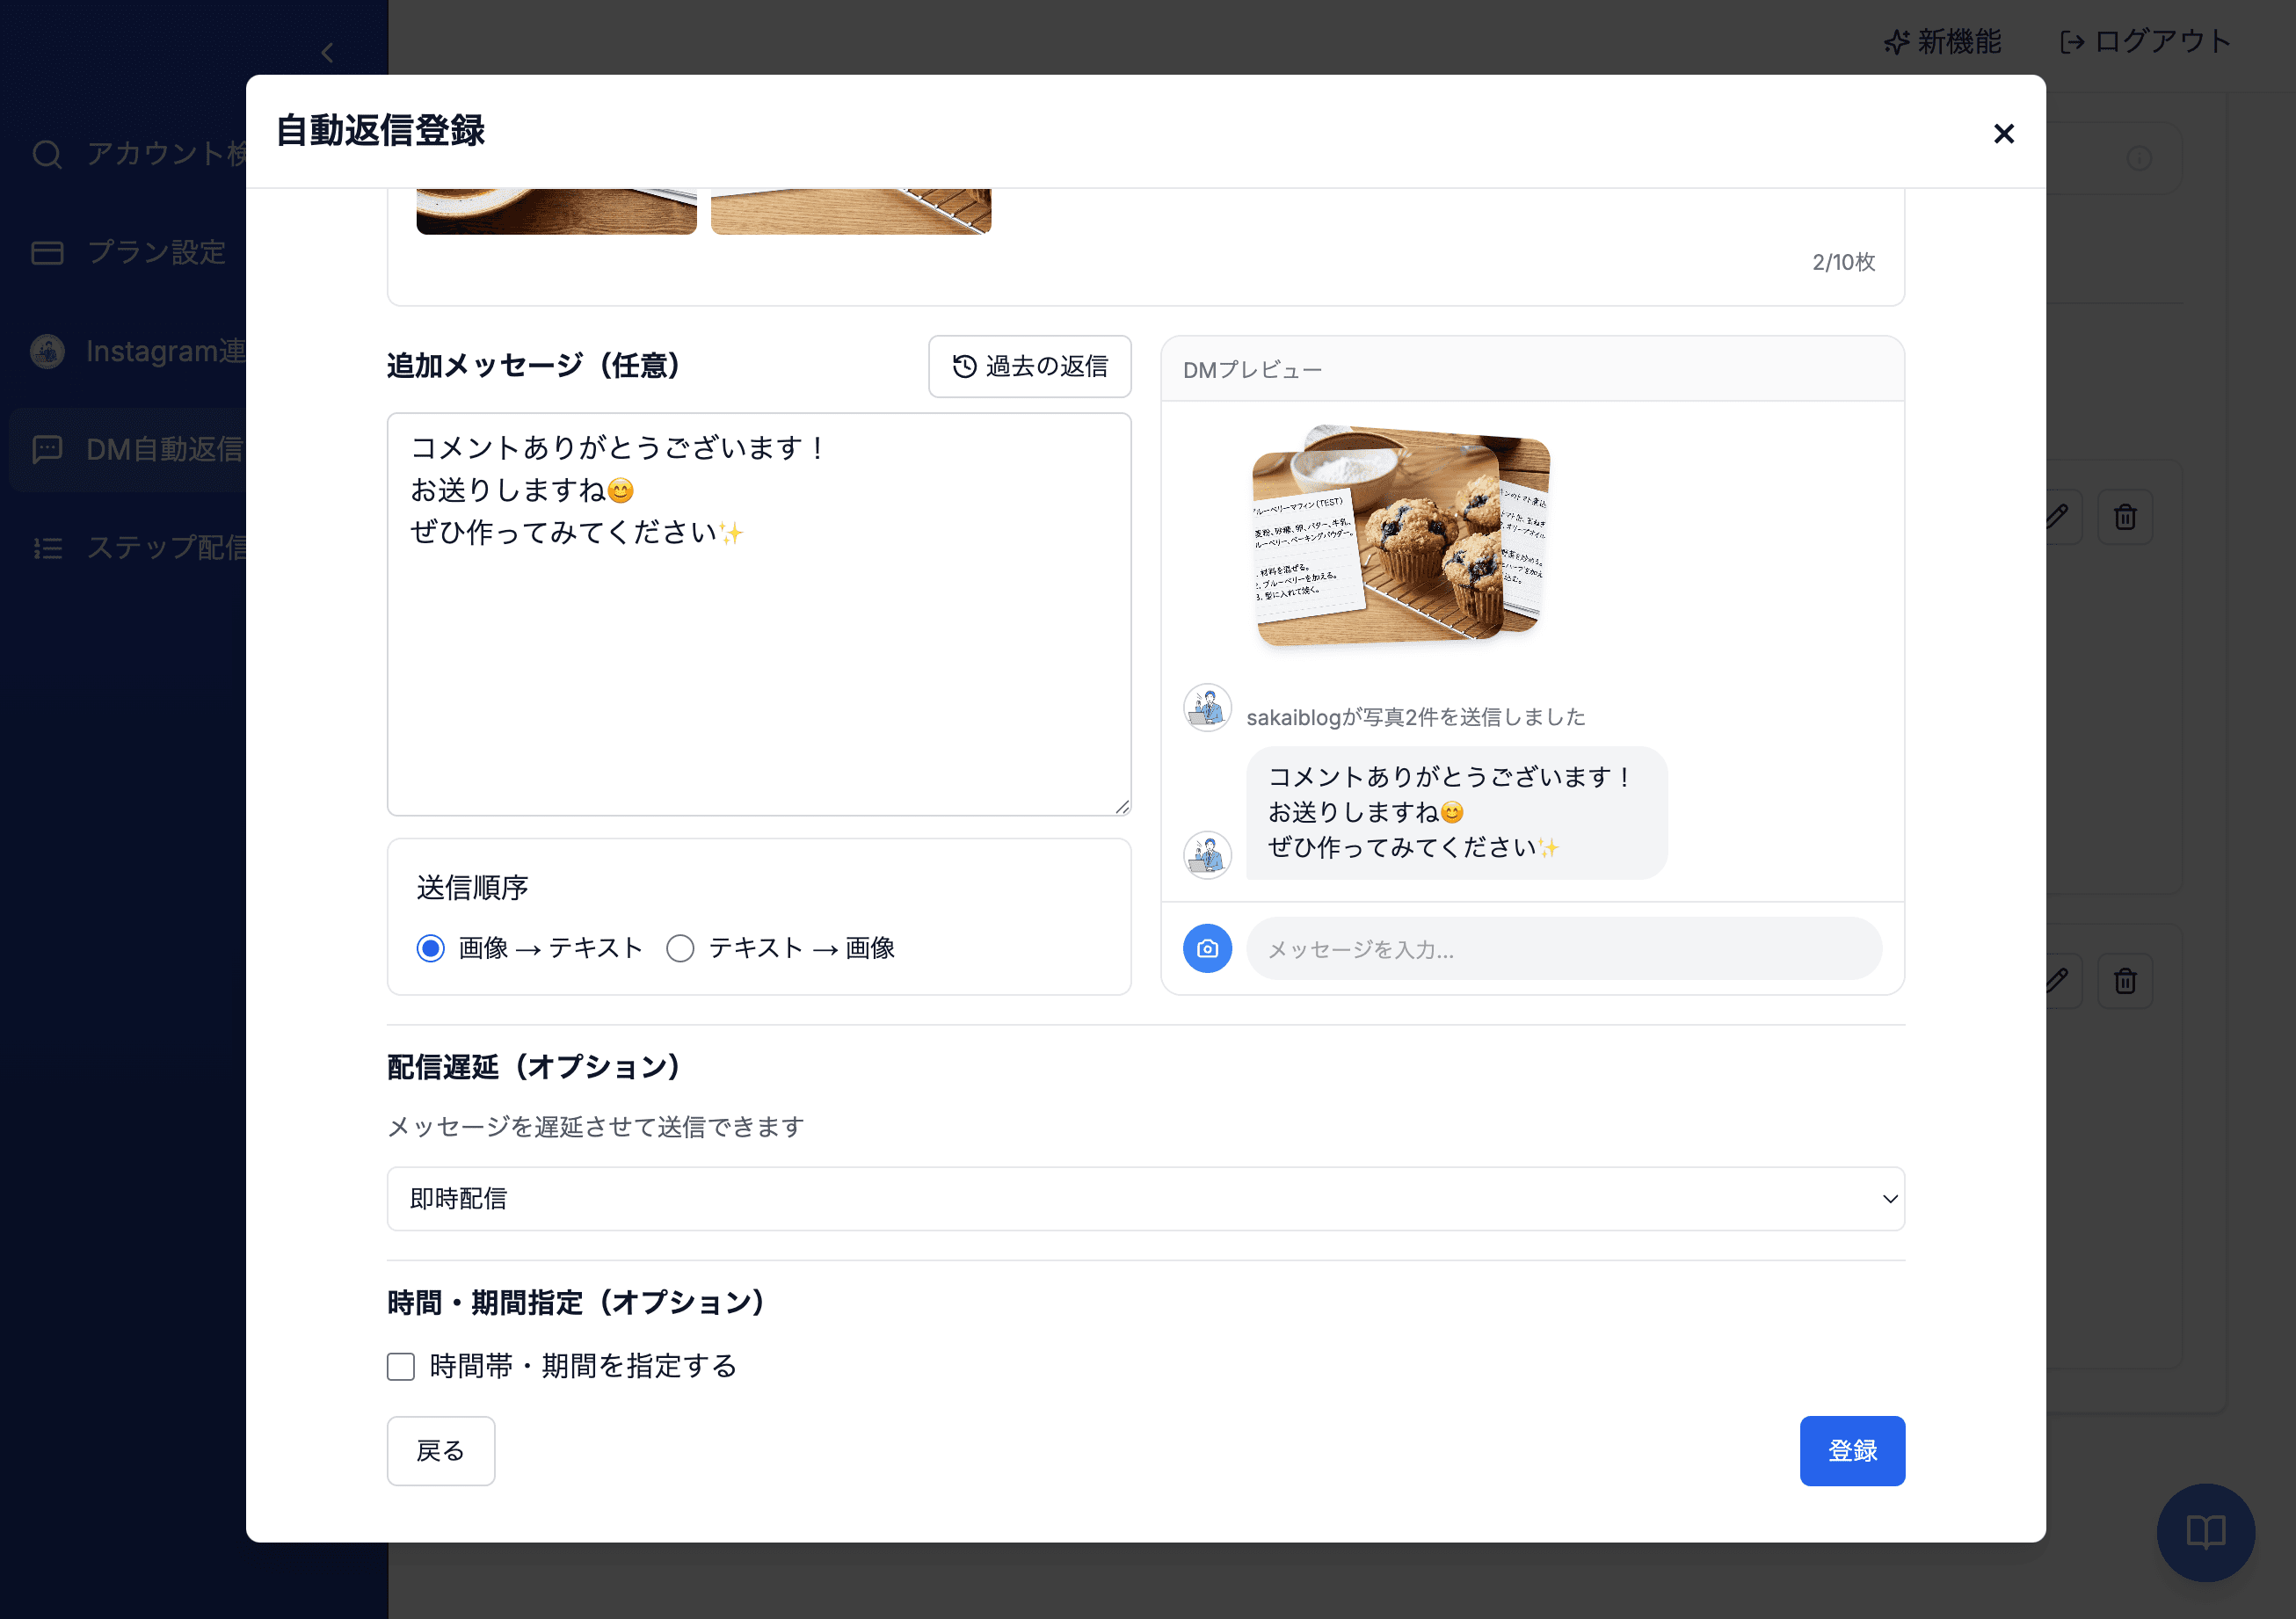2296x1619 pixels.
Task: Click camera icon in DM preview
Action: (1207, 948)
